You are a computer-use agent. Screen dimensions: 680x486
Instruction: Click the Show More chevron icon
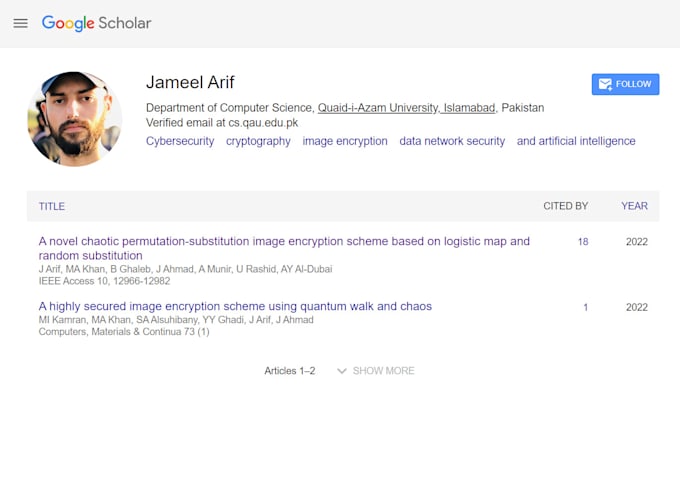[342, 371]
